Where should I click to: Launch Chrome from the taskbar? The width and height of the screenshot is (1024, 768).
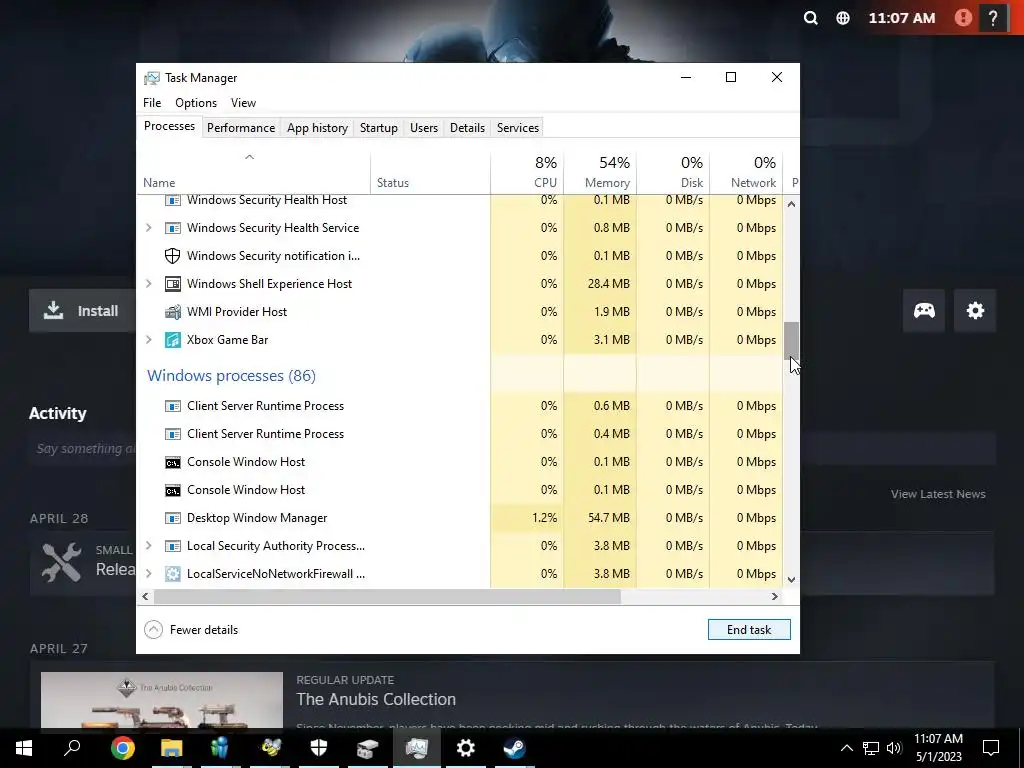(x=122, y=748)
